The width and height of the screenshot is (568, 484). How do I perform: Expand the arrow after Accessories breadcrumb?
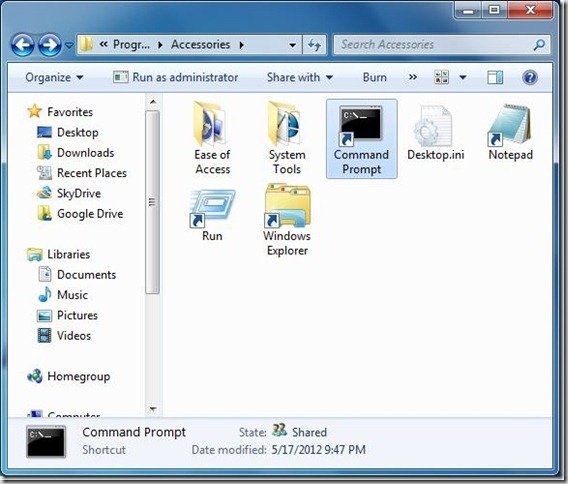(242, 45)
